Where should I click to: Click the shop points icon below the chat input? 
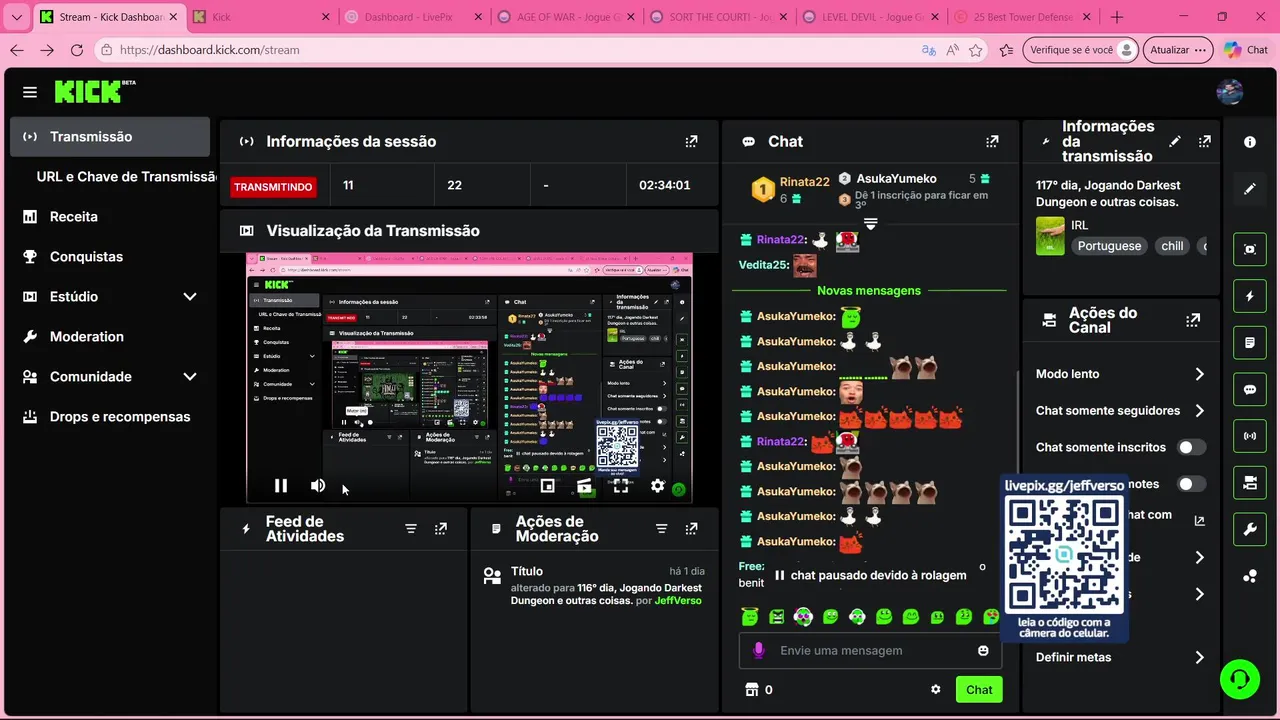752,689
